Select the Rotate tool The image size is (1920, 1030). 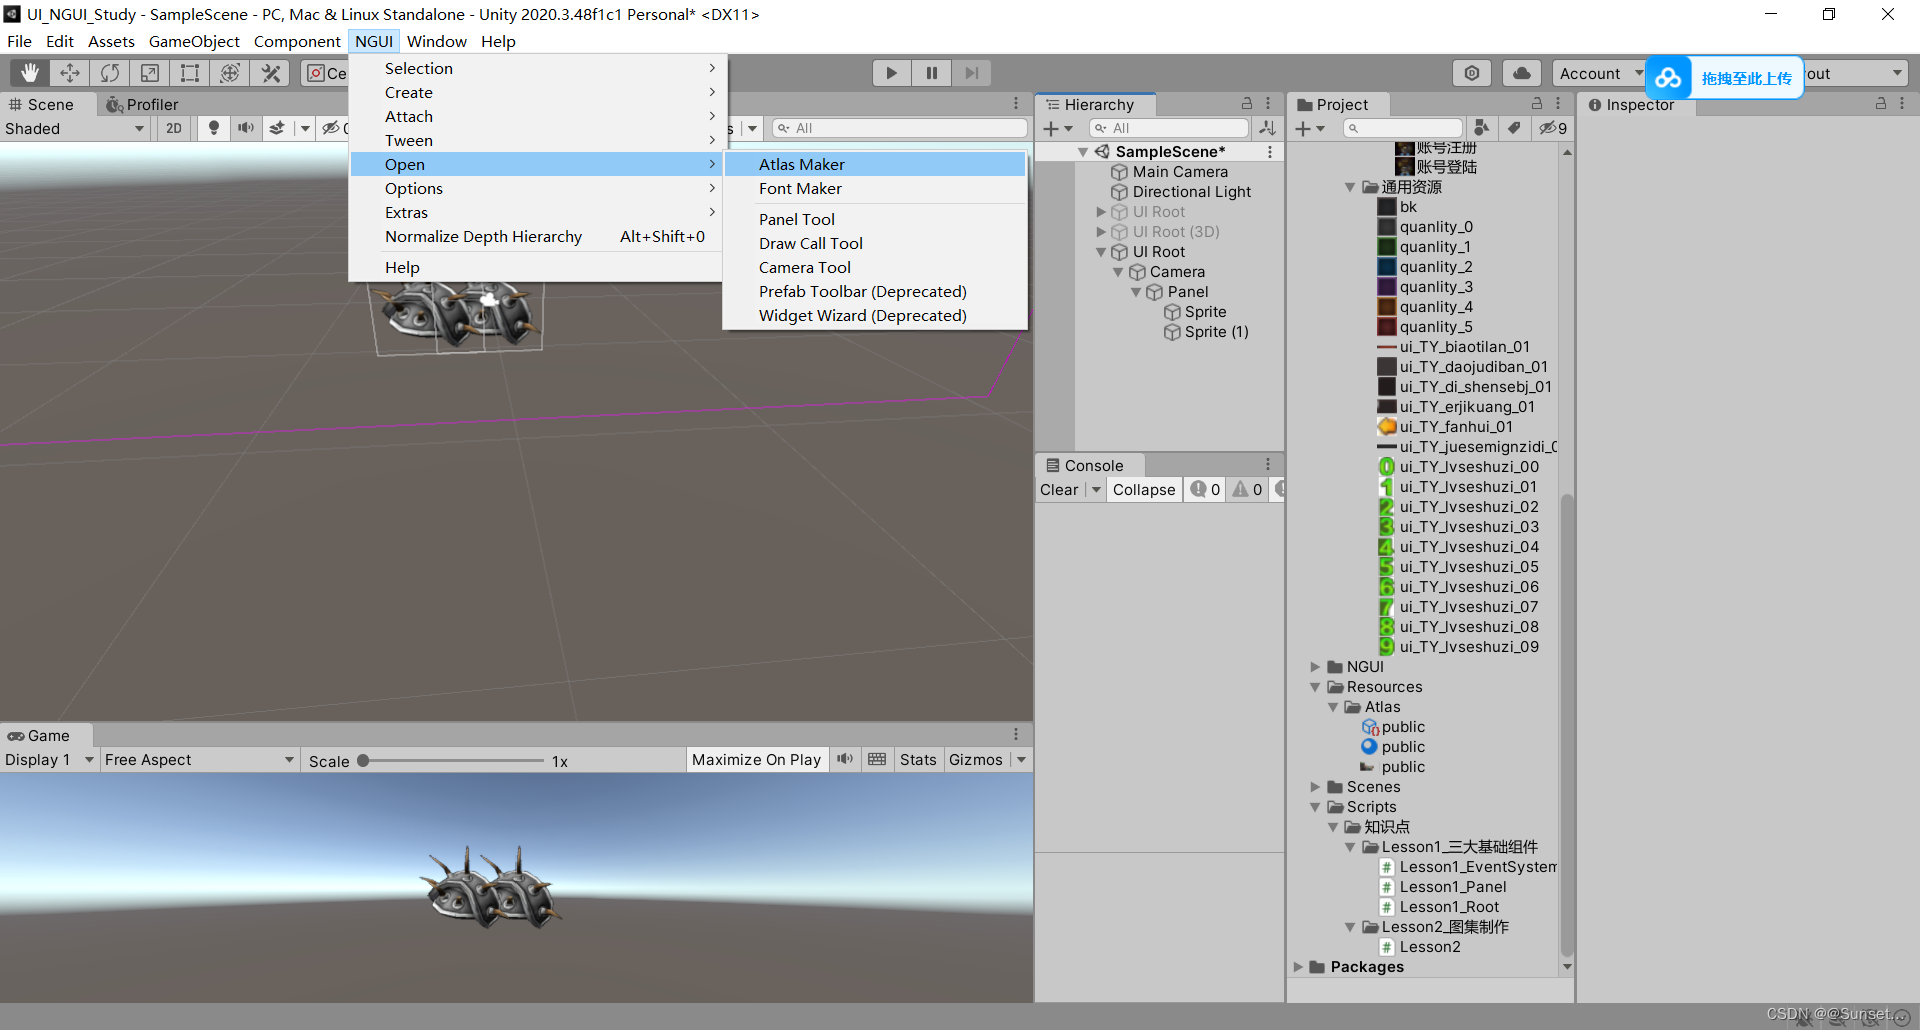110,73
